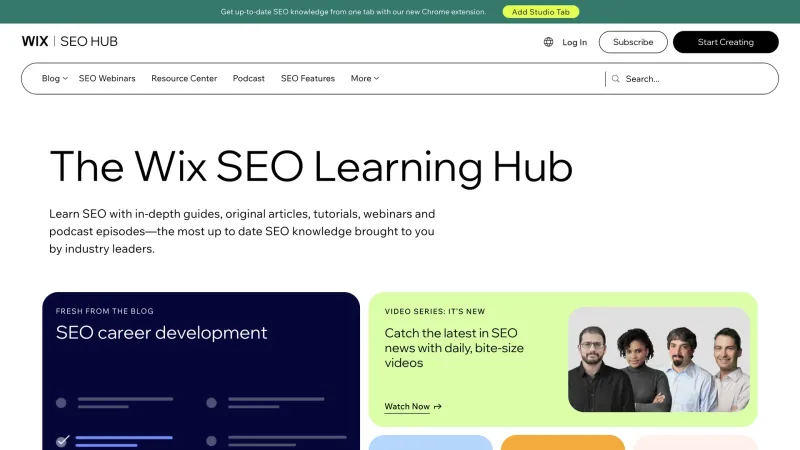Open the SEO career development card
Viewport: 800px width, 450px height.
click(x=201, y=371)
